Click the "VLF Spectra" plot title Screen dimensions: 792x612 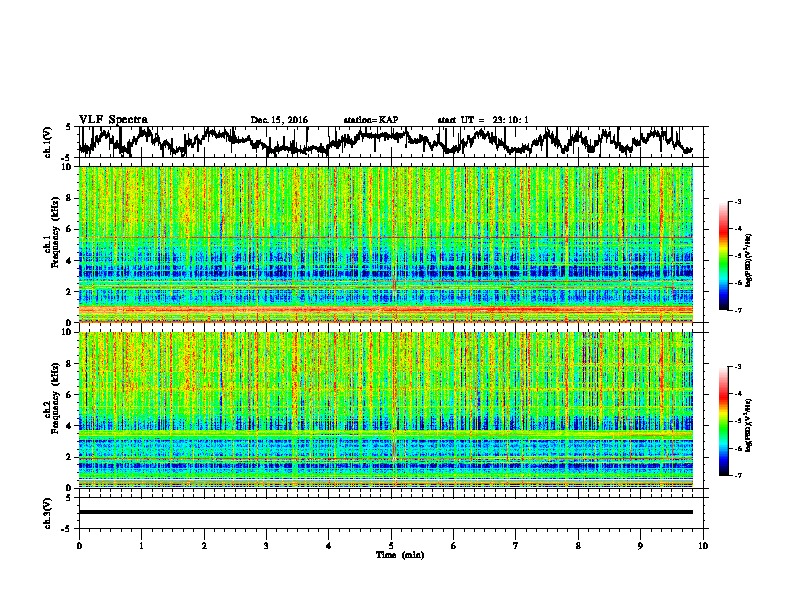pyautogui.click(x=113, y=119)
